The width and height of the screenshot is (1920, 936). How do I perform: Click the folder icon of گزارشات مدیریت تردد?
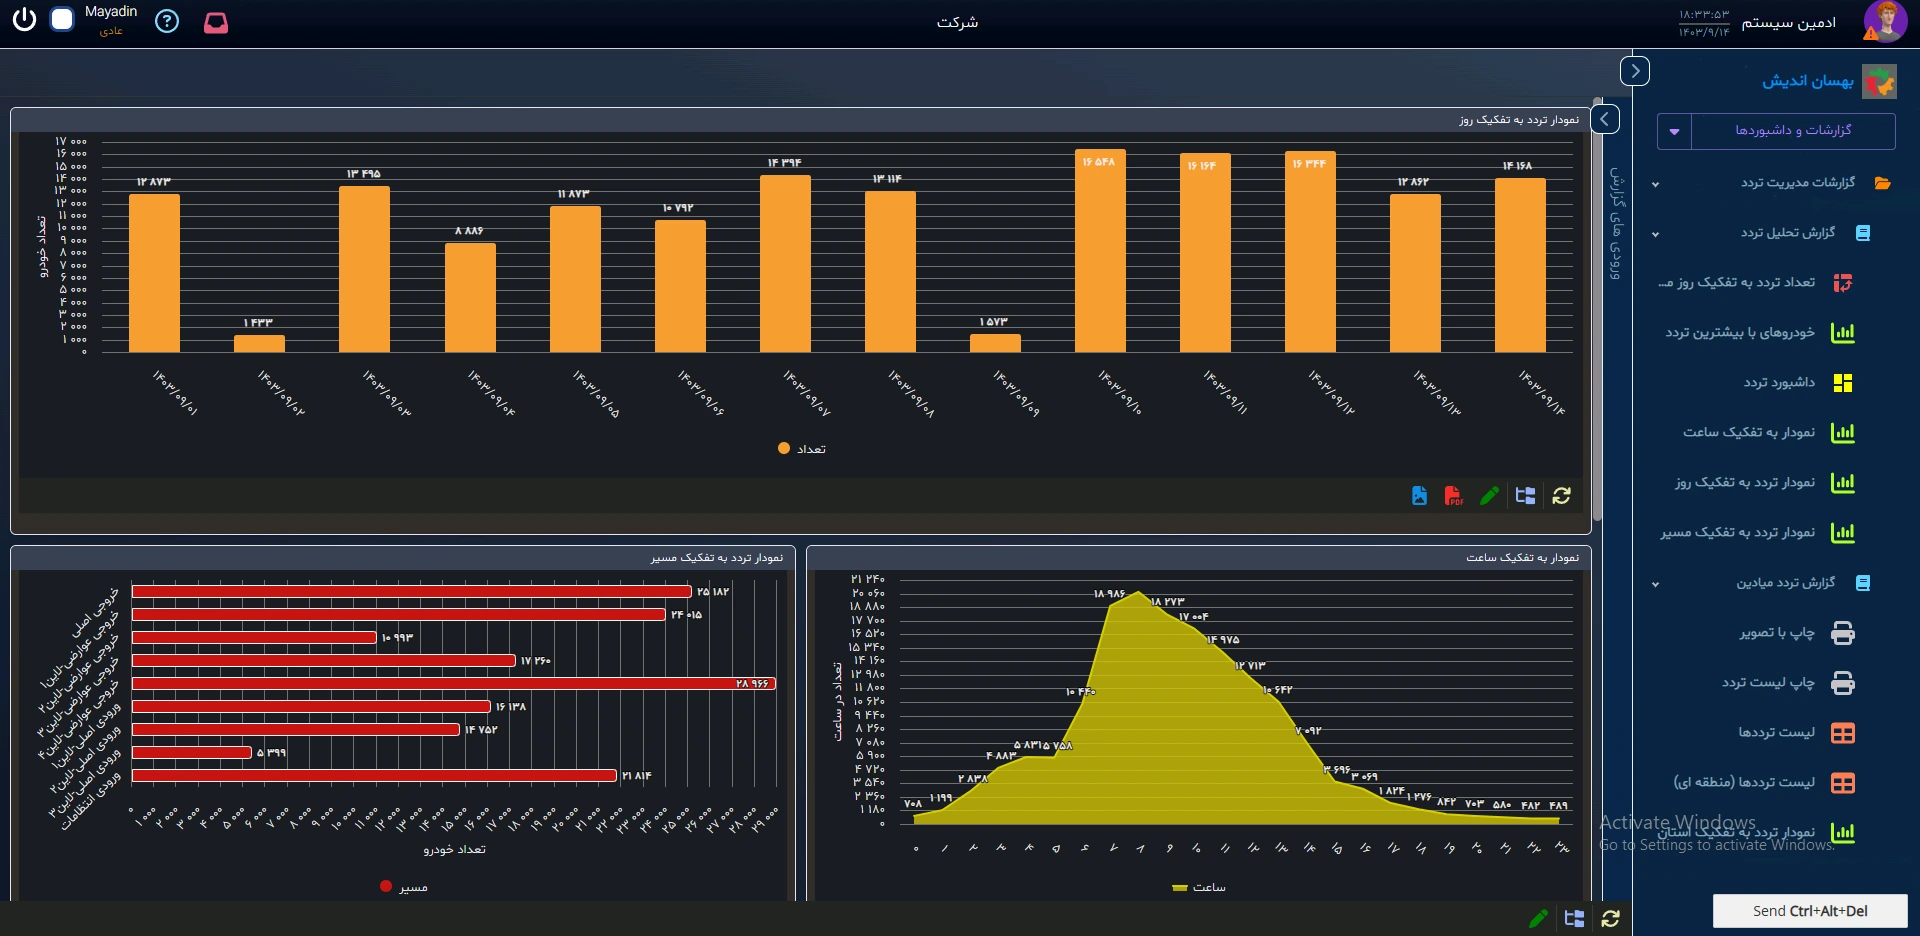coord(1883,183)
